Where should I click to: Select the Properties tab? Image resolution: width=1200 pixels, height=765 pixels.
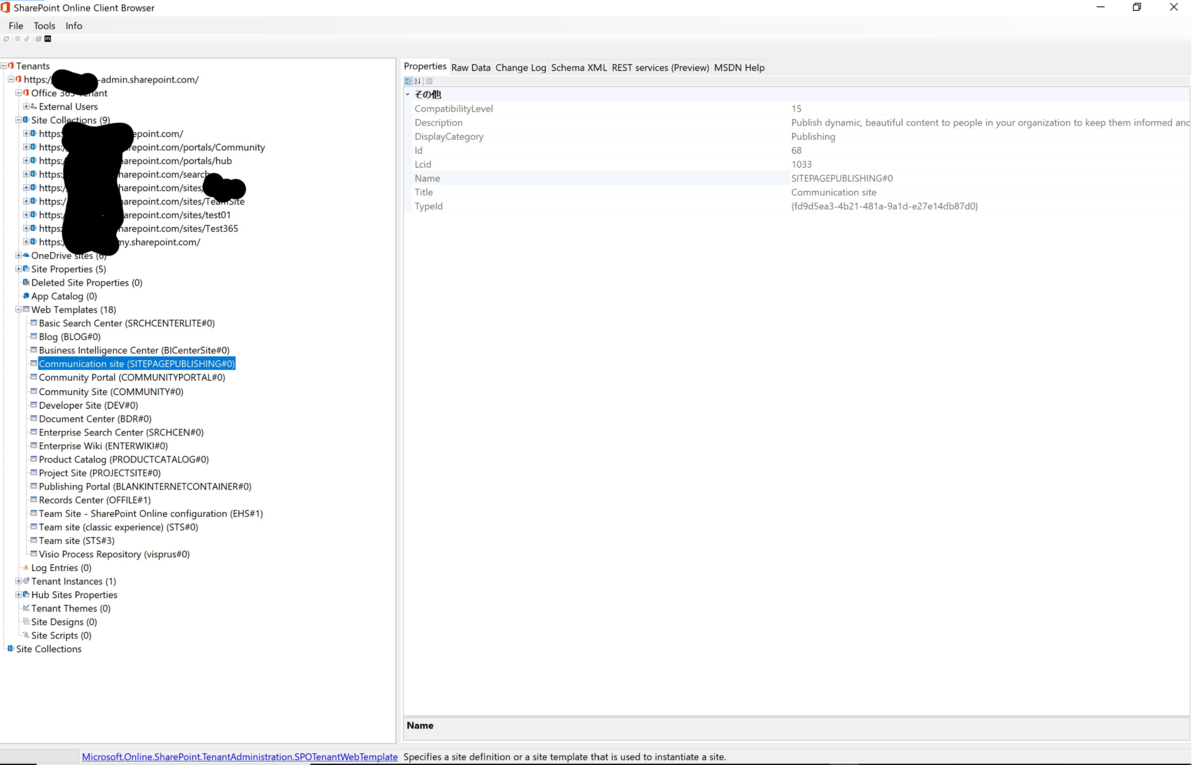click(x=425, y=67)
